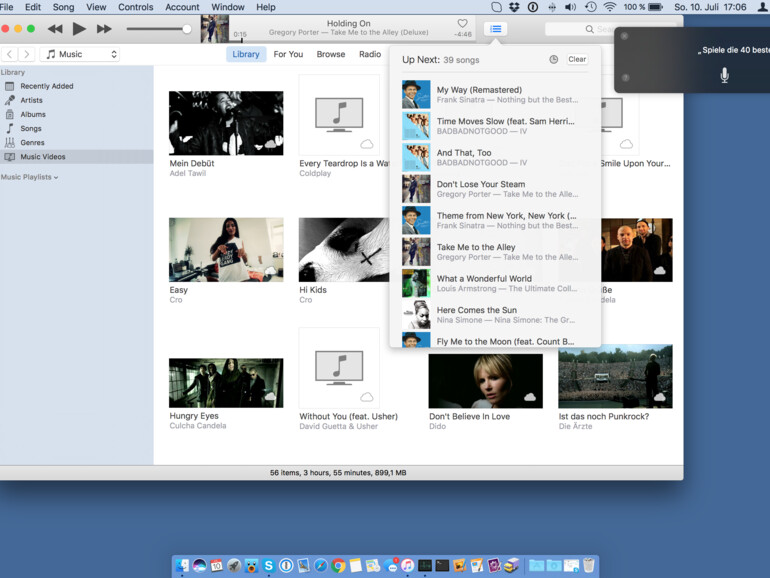
Task: Click the volume icon in menu bar
Action: point(570,7)
